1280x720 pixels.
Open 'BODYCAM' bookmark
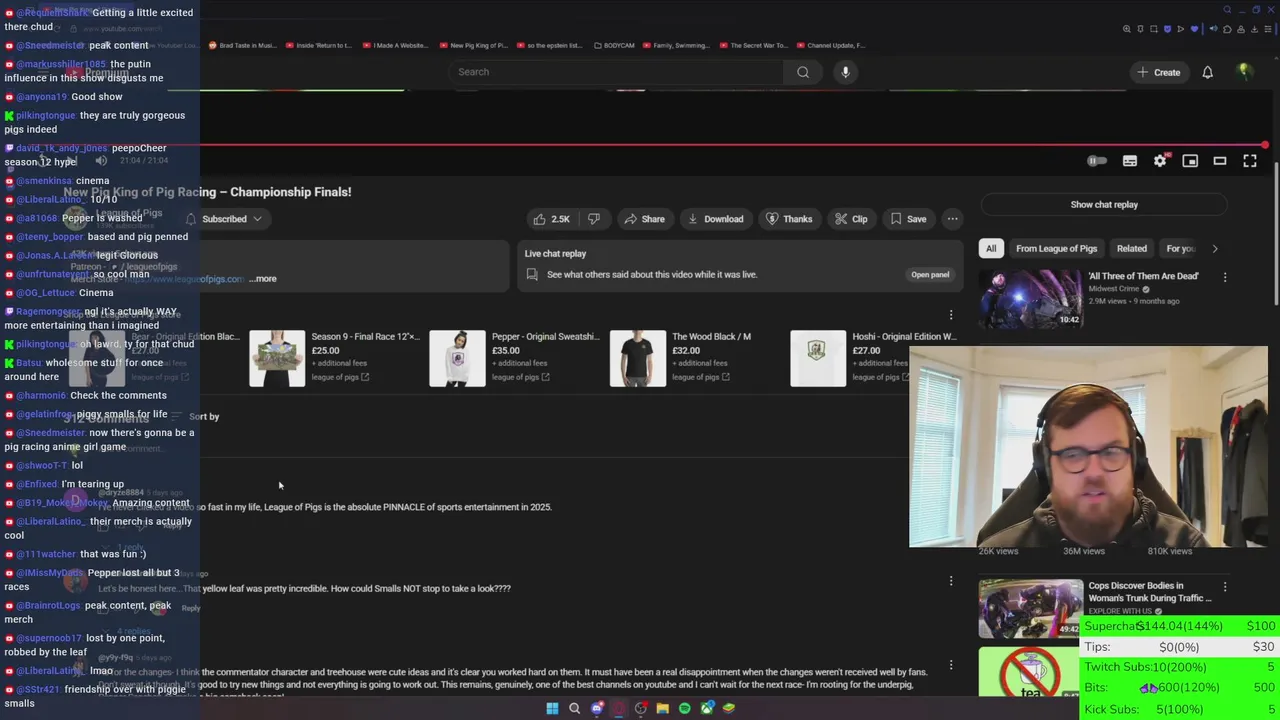pyautogui.click(x=613, y=45)
